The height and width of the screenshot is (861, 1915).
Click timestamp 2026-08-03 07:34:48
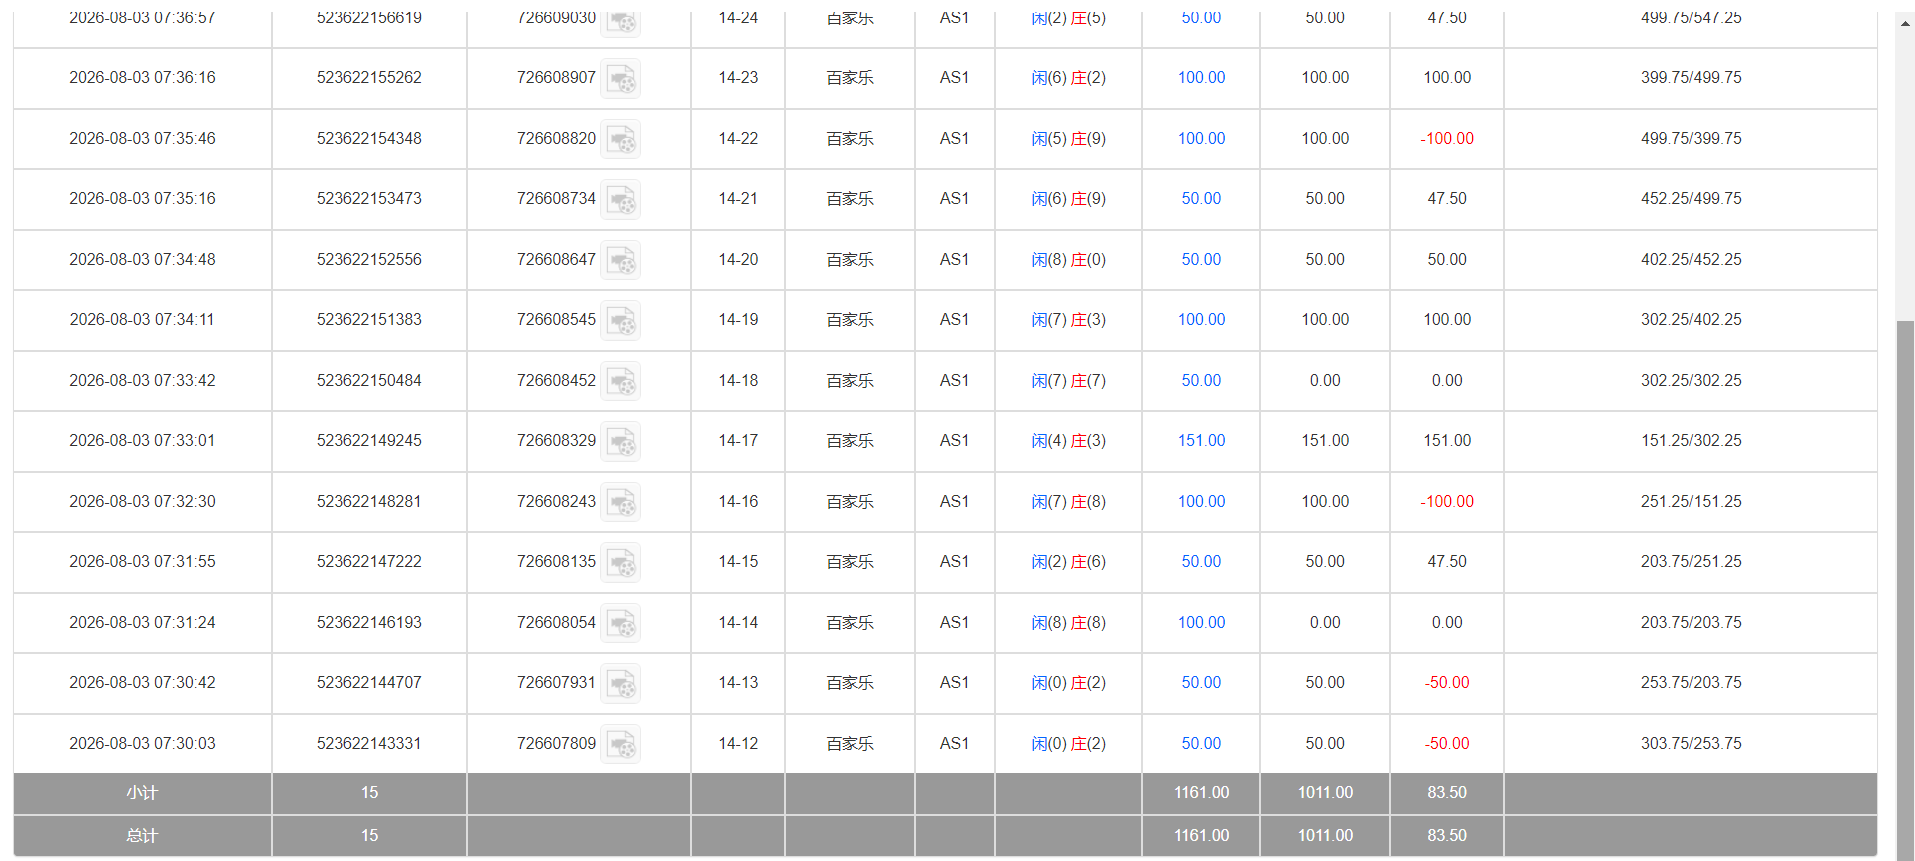(x=142, y=260)
